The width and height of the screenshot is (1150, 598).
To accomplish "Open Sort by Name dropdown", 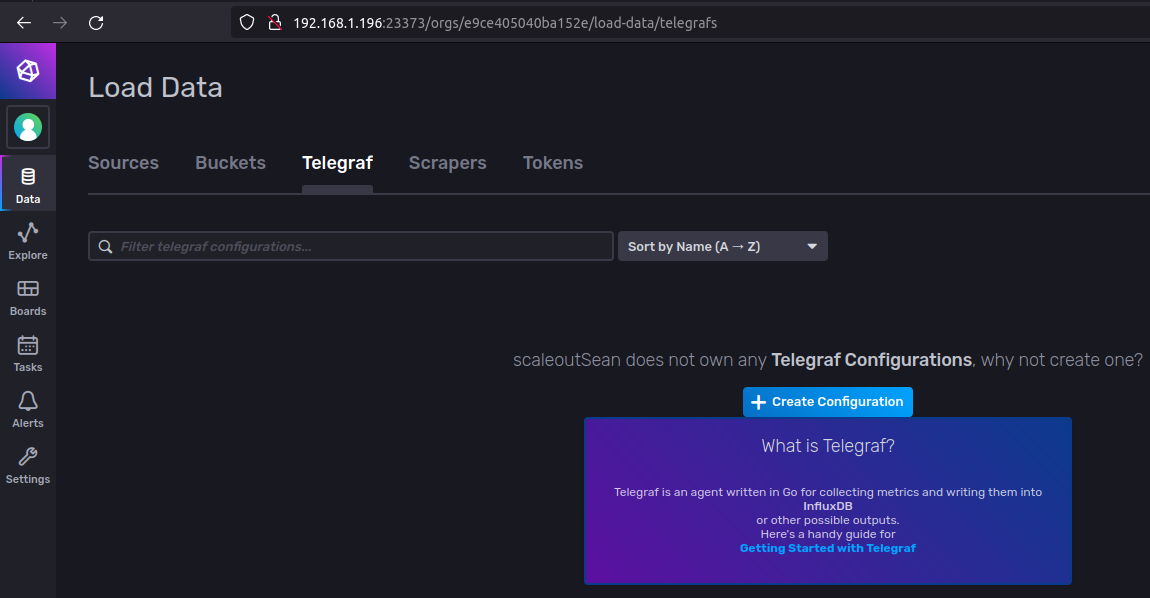I will point(722,247).
